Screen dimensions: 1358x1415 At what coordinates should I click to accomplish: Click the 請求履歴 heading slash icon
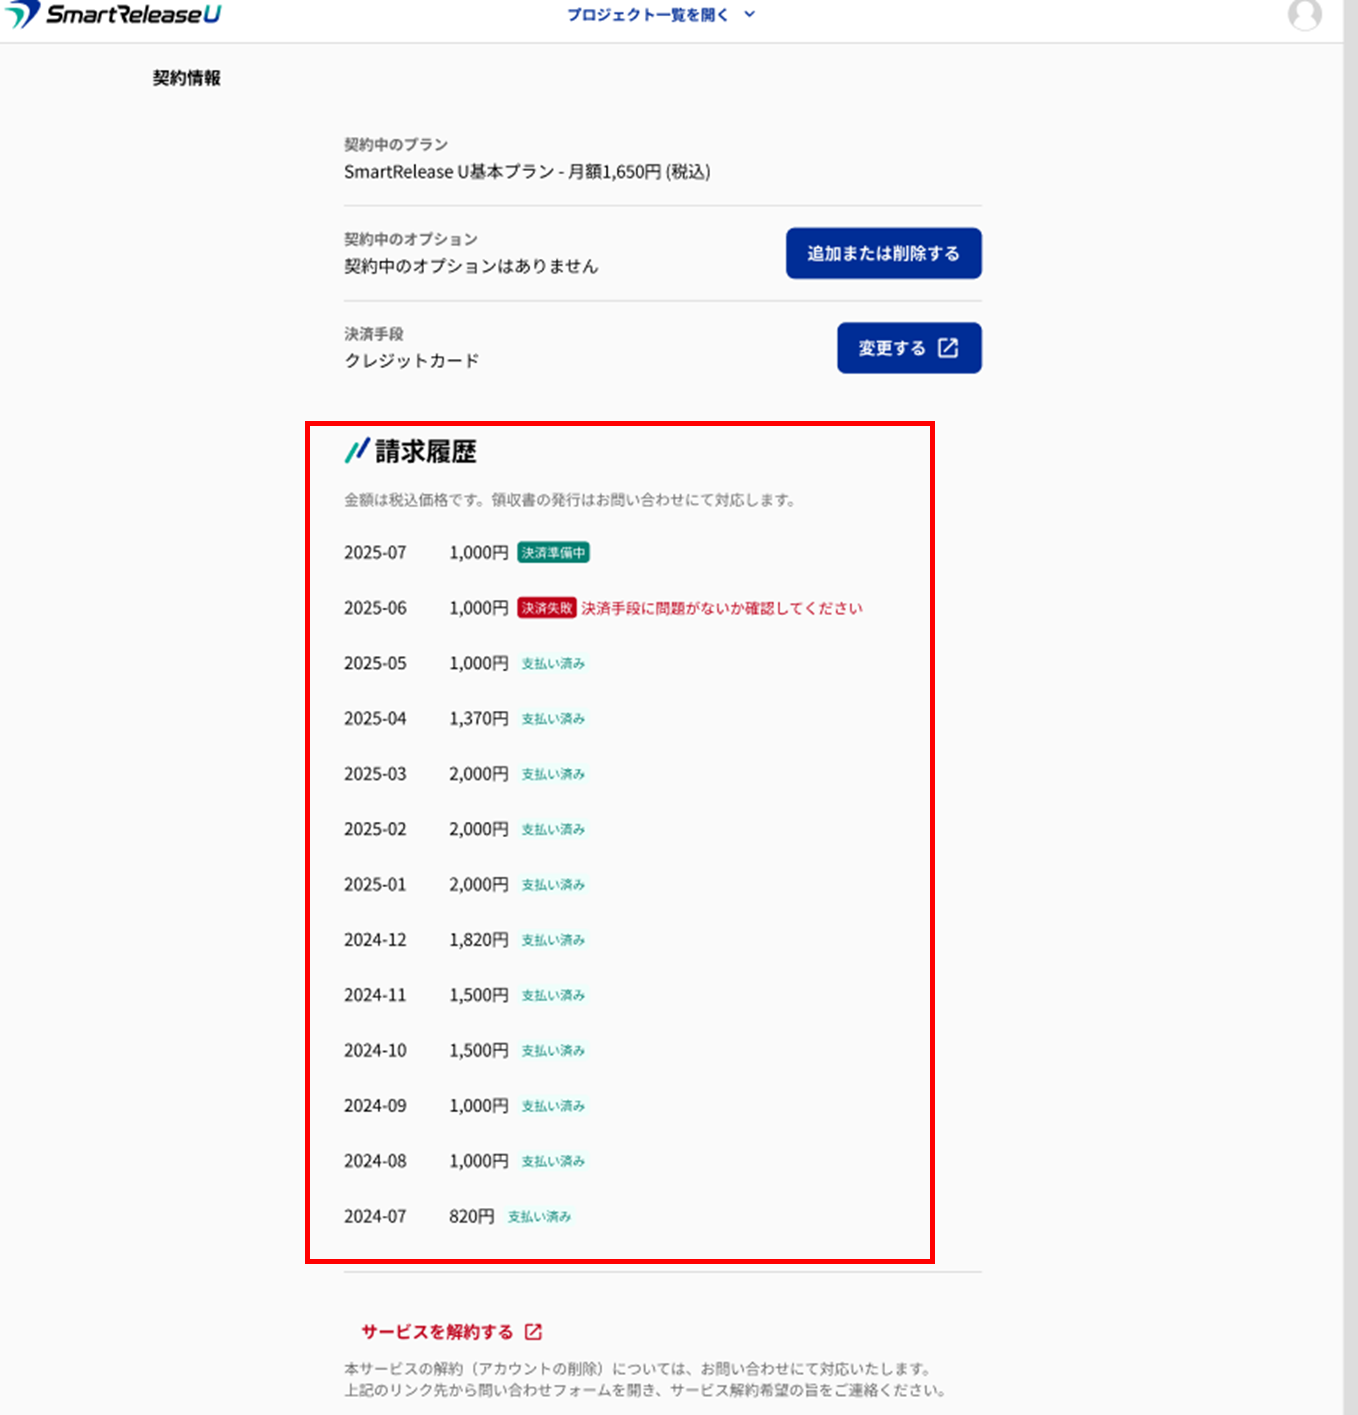pyautogui.click(x=357, y=451)
